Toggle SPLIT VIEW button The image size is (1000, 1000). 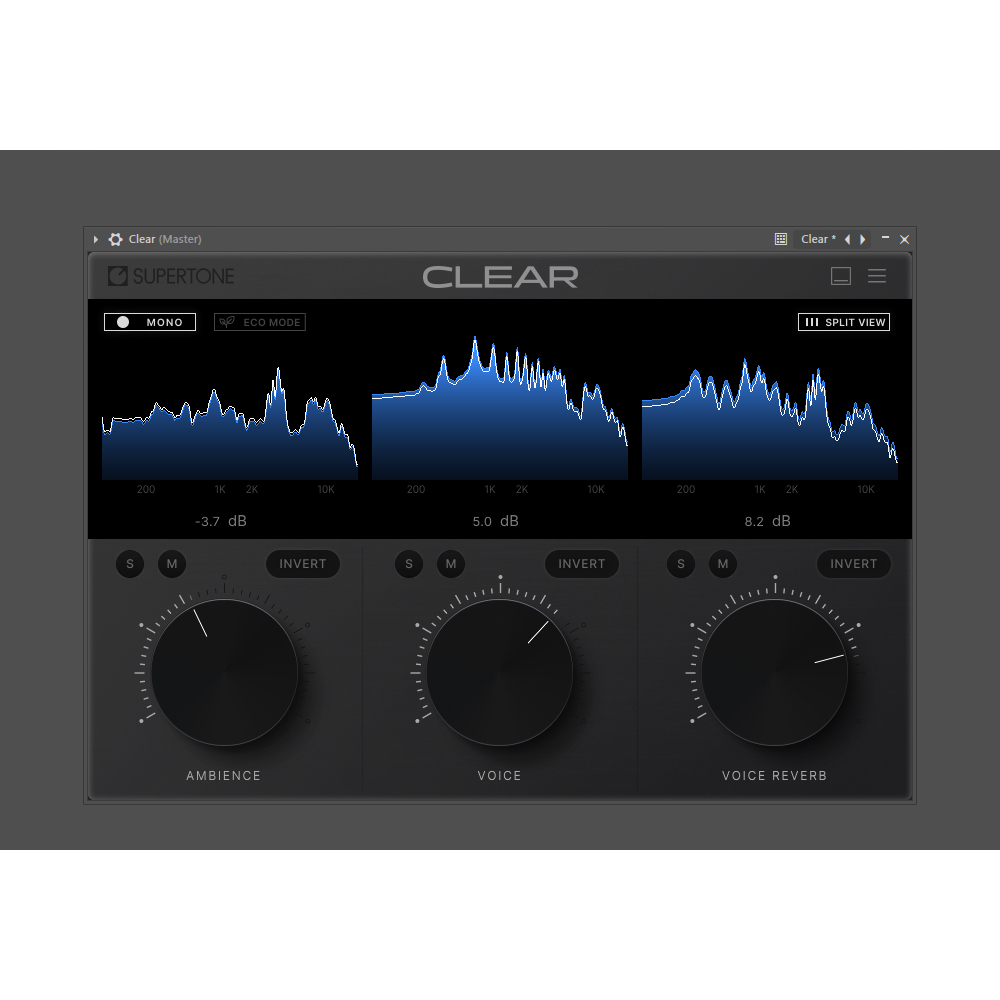[844, 322]
